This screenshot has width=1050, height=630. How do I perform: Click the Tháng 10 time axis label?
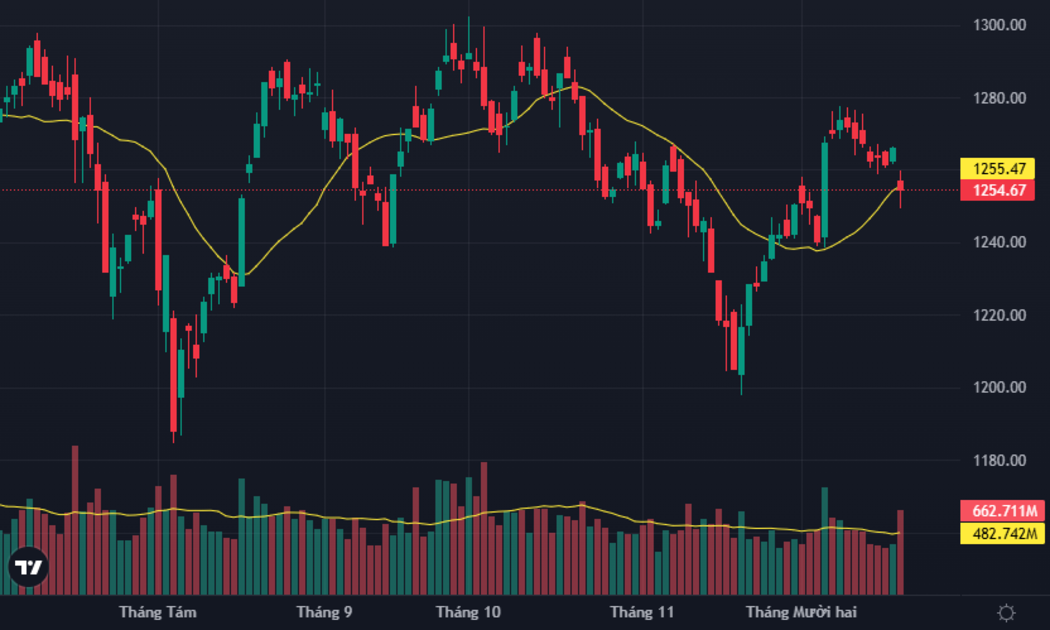(x=468, y=612)
